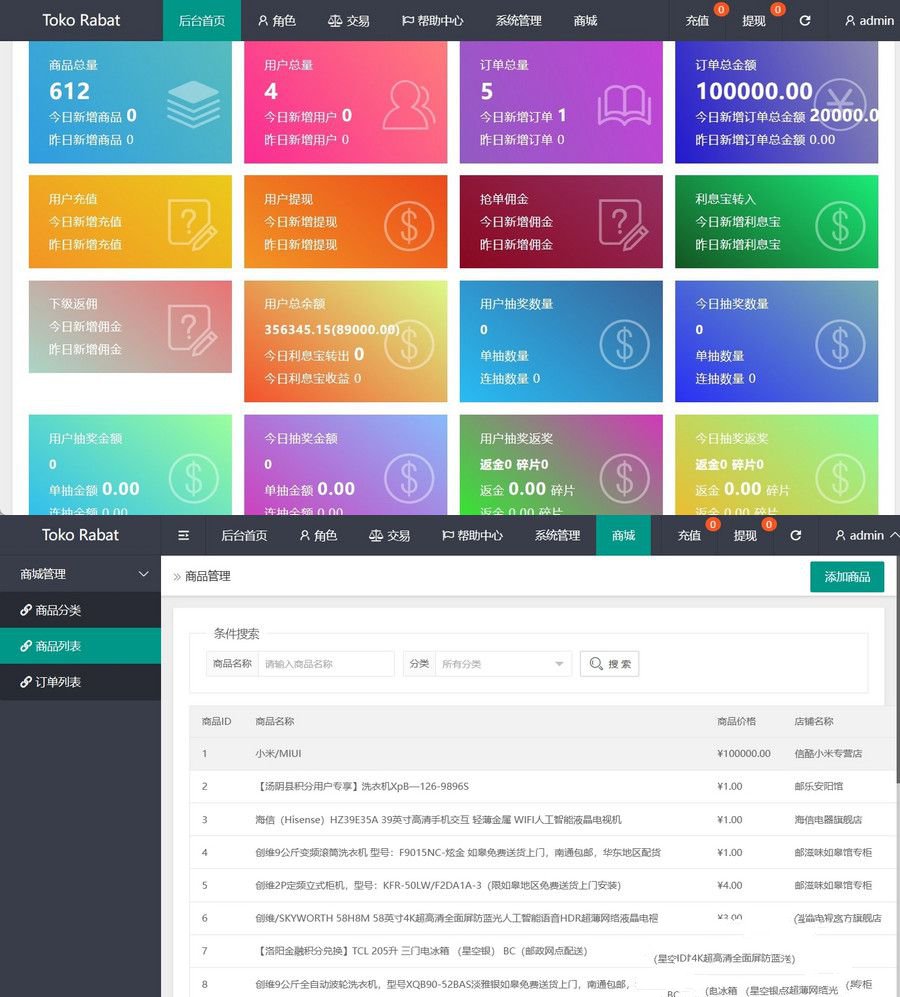Collapse the 商城管理 sidebar section

[x=143, y=574]
